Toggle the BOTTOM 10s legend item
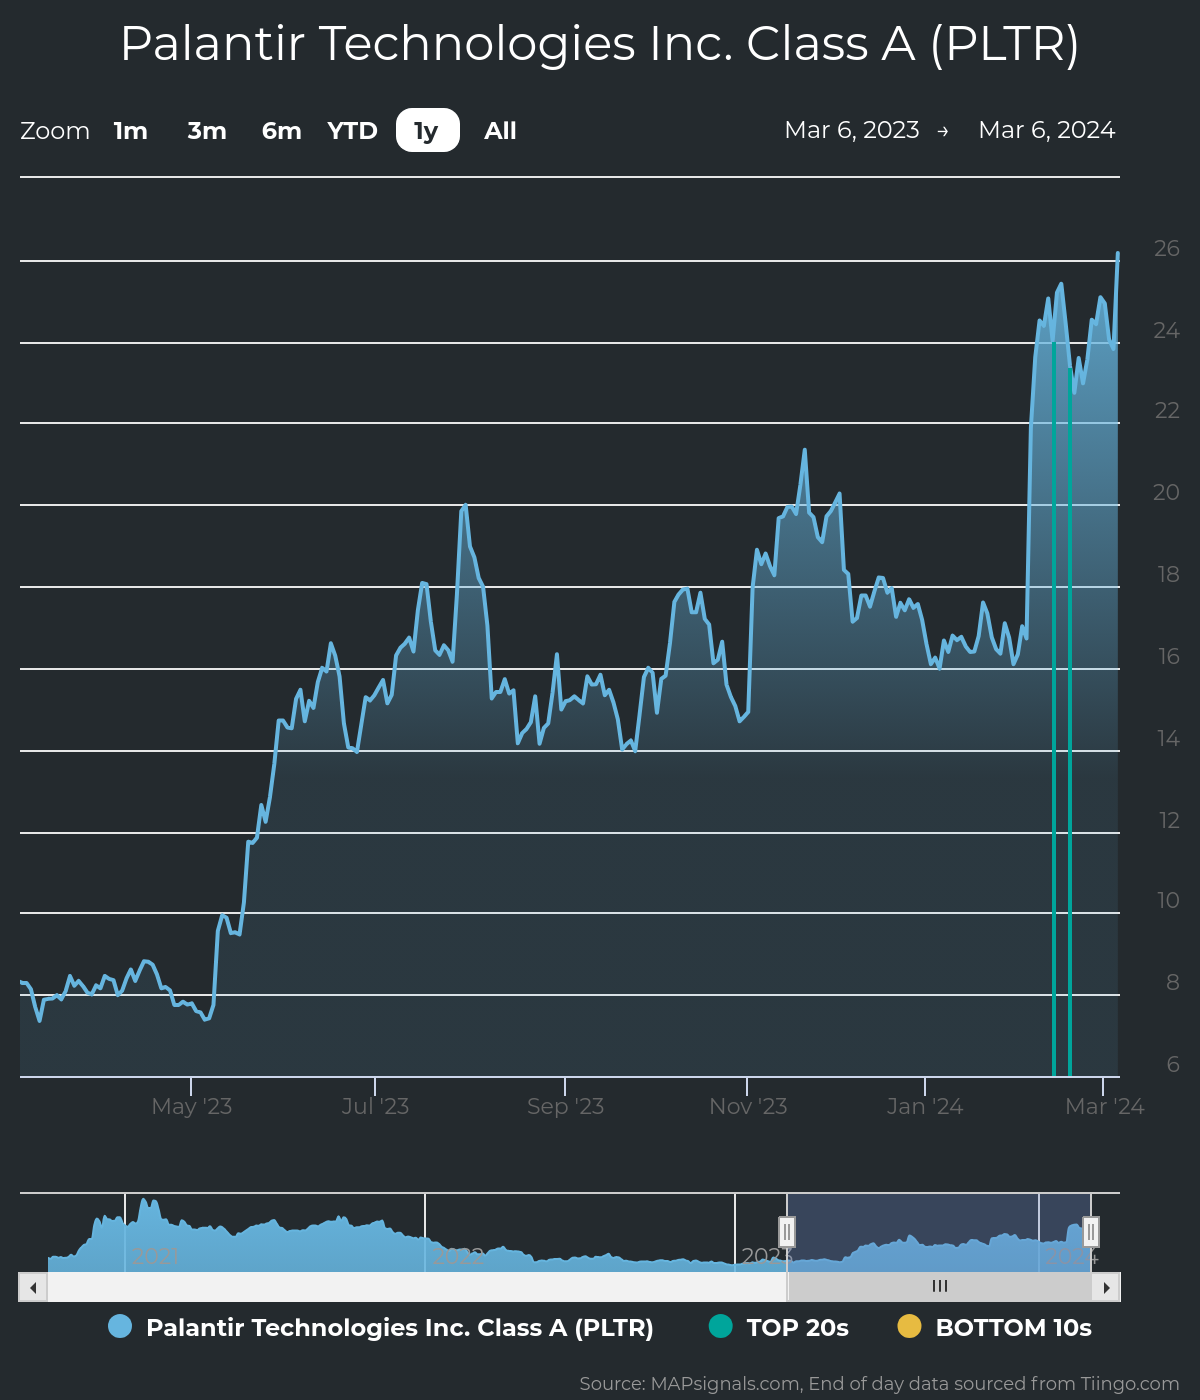The image size is (1200, 1400). click(x=1013, y=1328)
